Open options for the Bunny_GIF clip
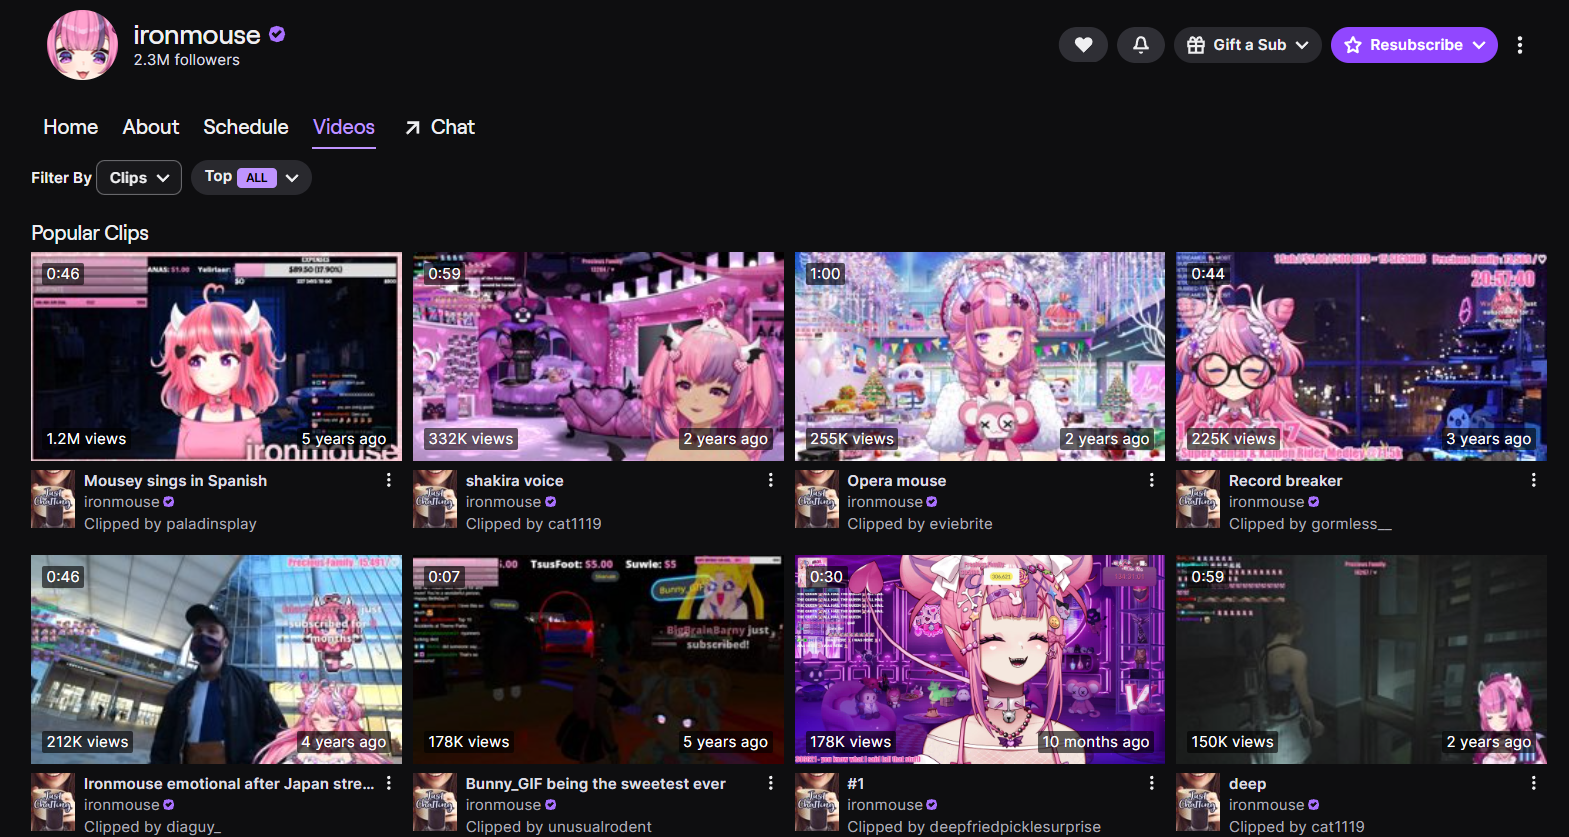Image resolution: width=1569 pixels, height=837 pixels. tap(771, 784)
